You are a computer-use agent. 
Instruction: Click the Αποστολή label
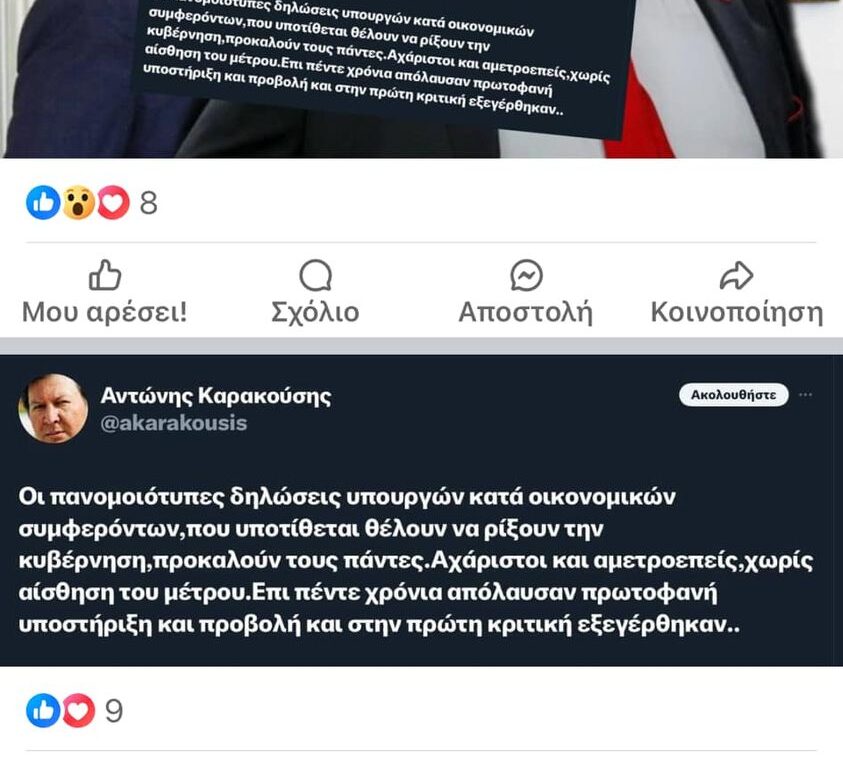point(526,312)
